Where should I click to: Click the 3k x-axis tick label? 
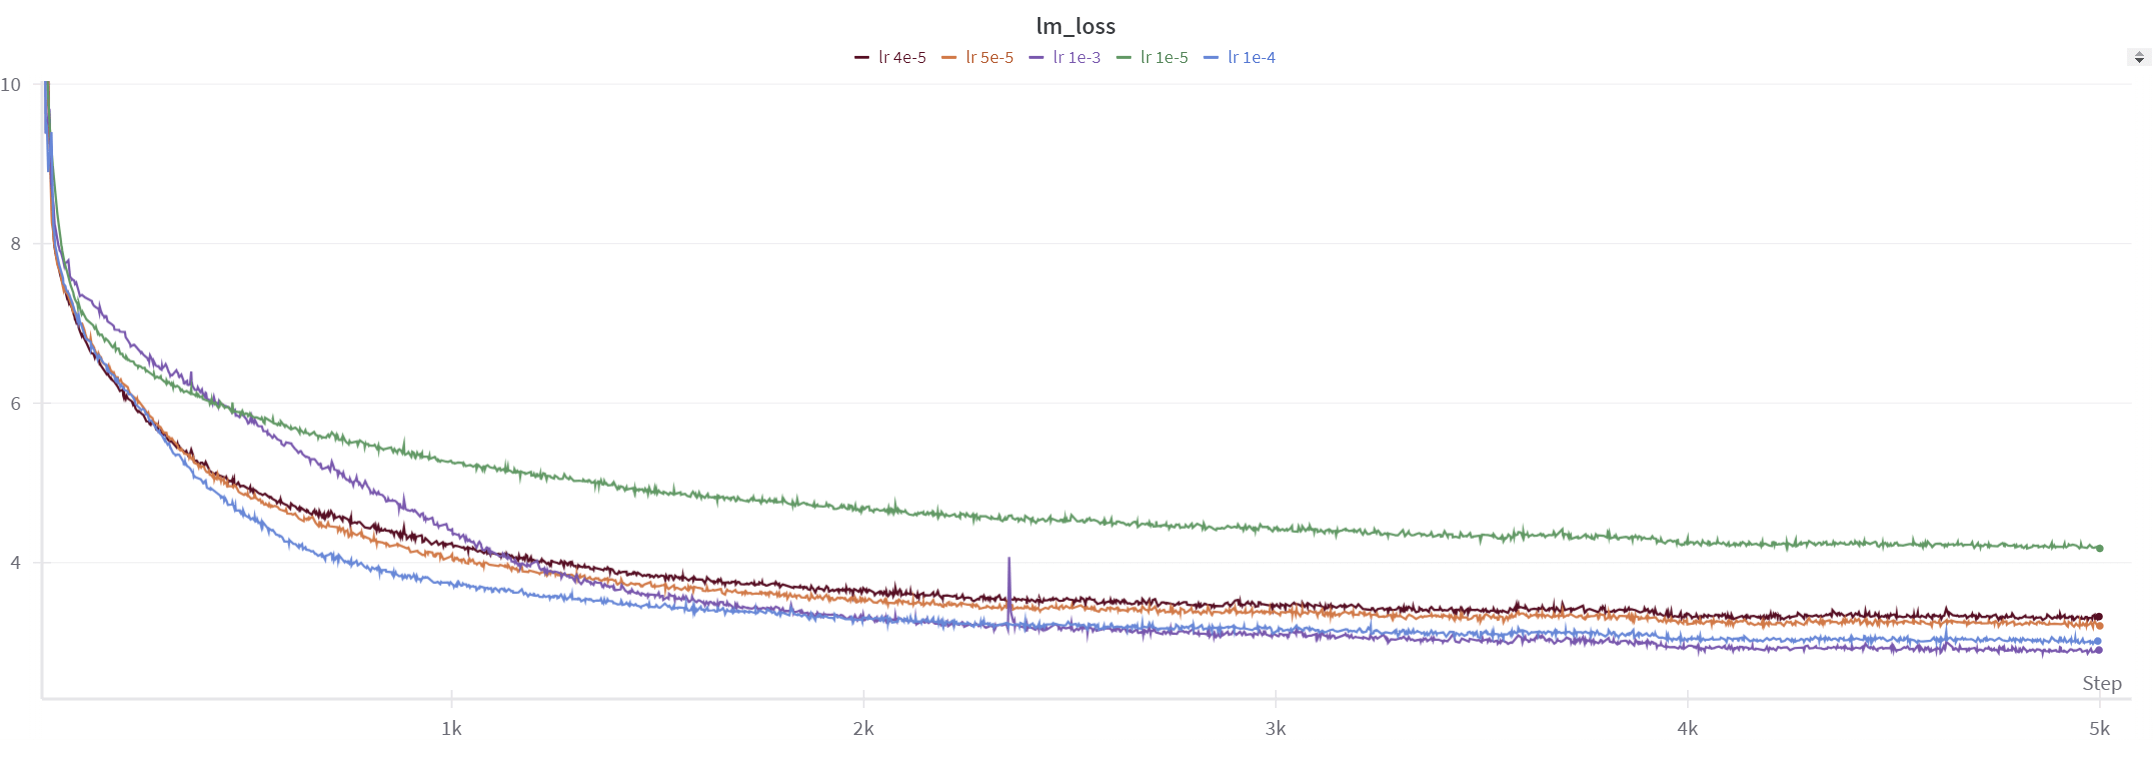click(1276, 729)
